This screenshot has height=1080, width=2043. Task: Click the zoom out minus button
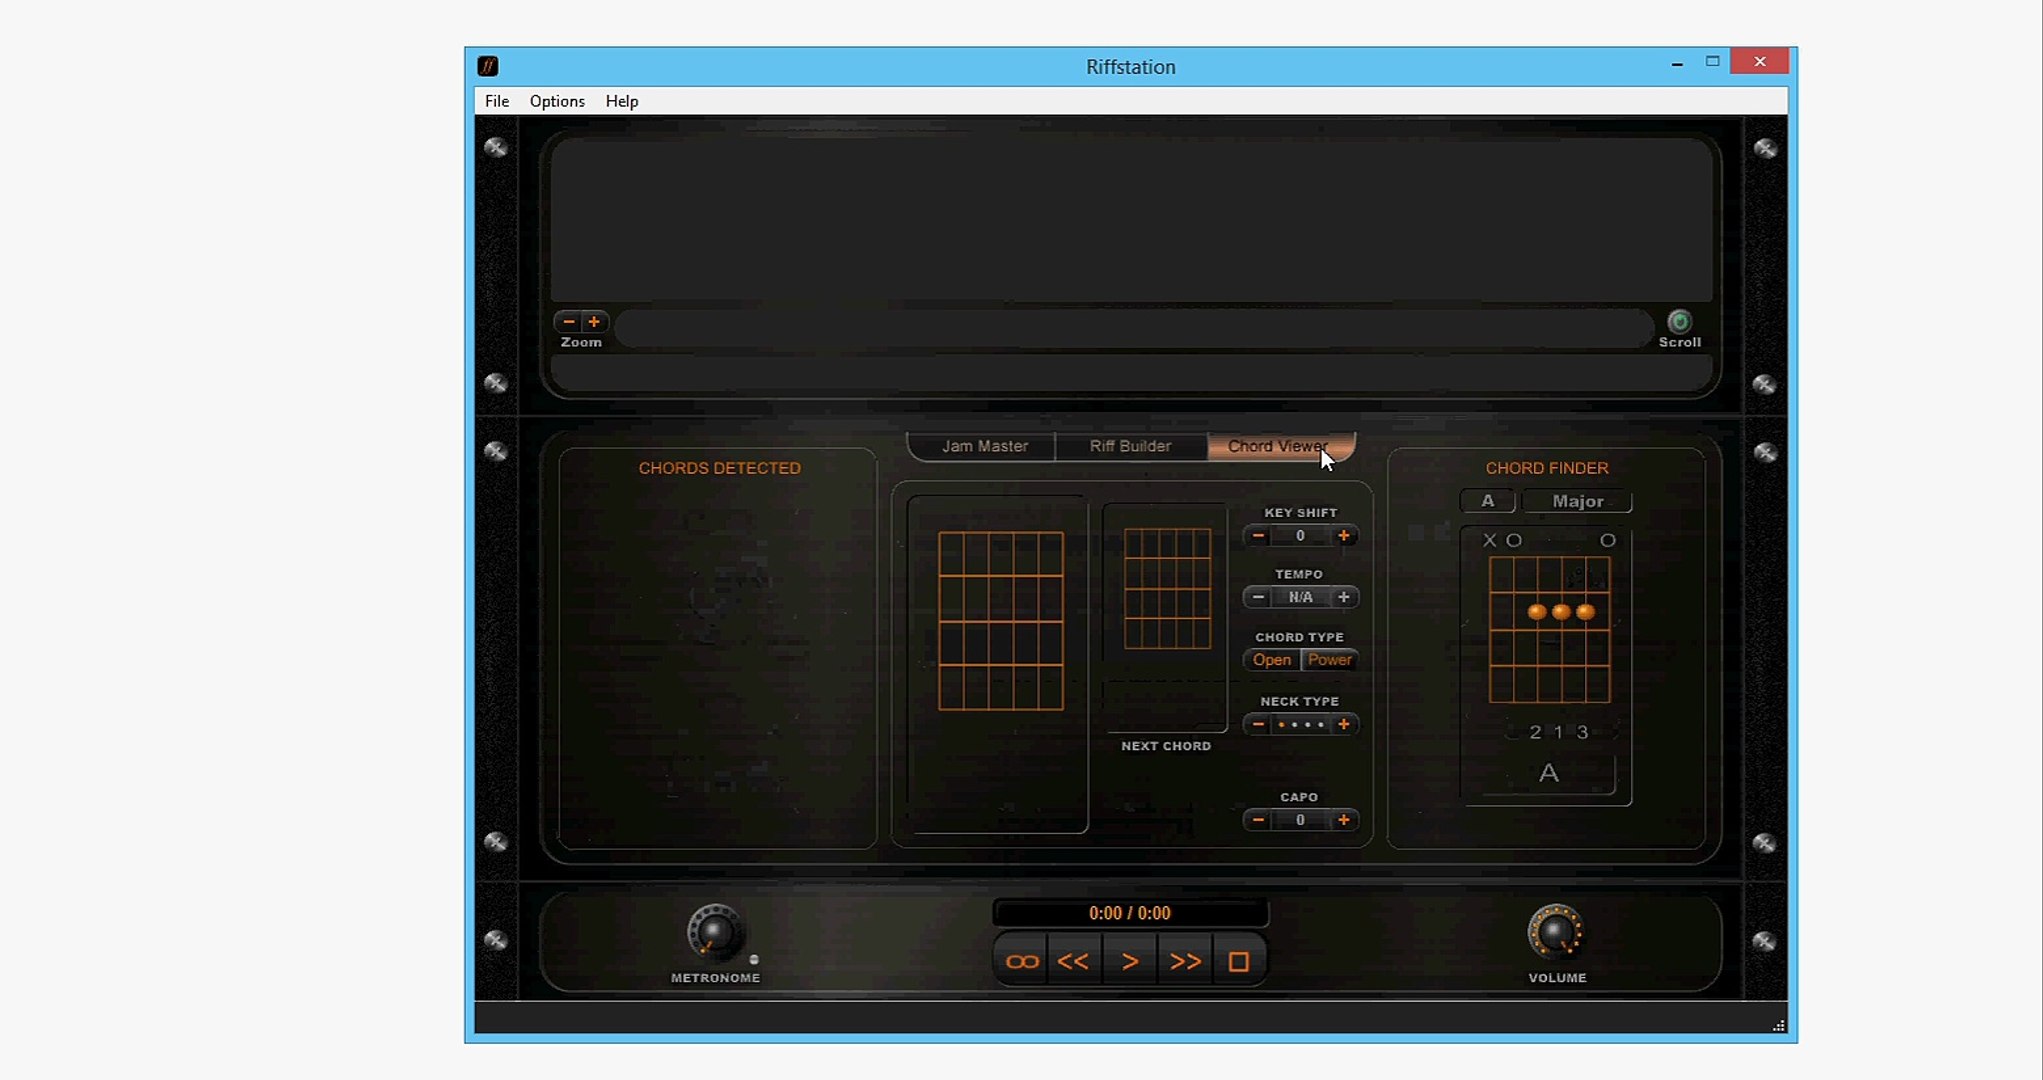(569, 322)
